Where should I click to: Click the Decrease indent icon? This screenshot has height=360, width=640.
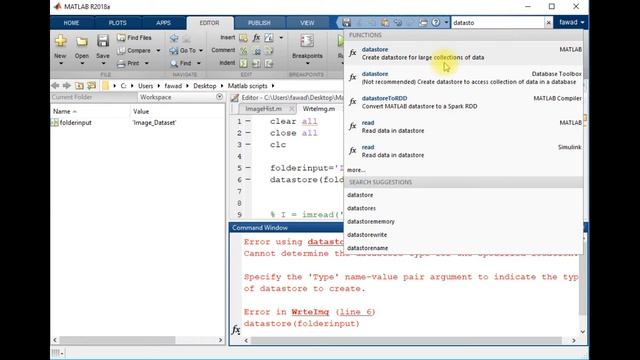coord(269,63)
